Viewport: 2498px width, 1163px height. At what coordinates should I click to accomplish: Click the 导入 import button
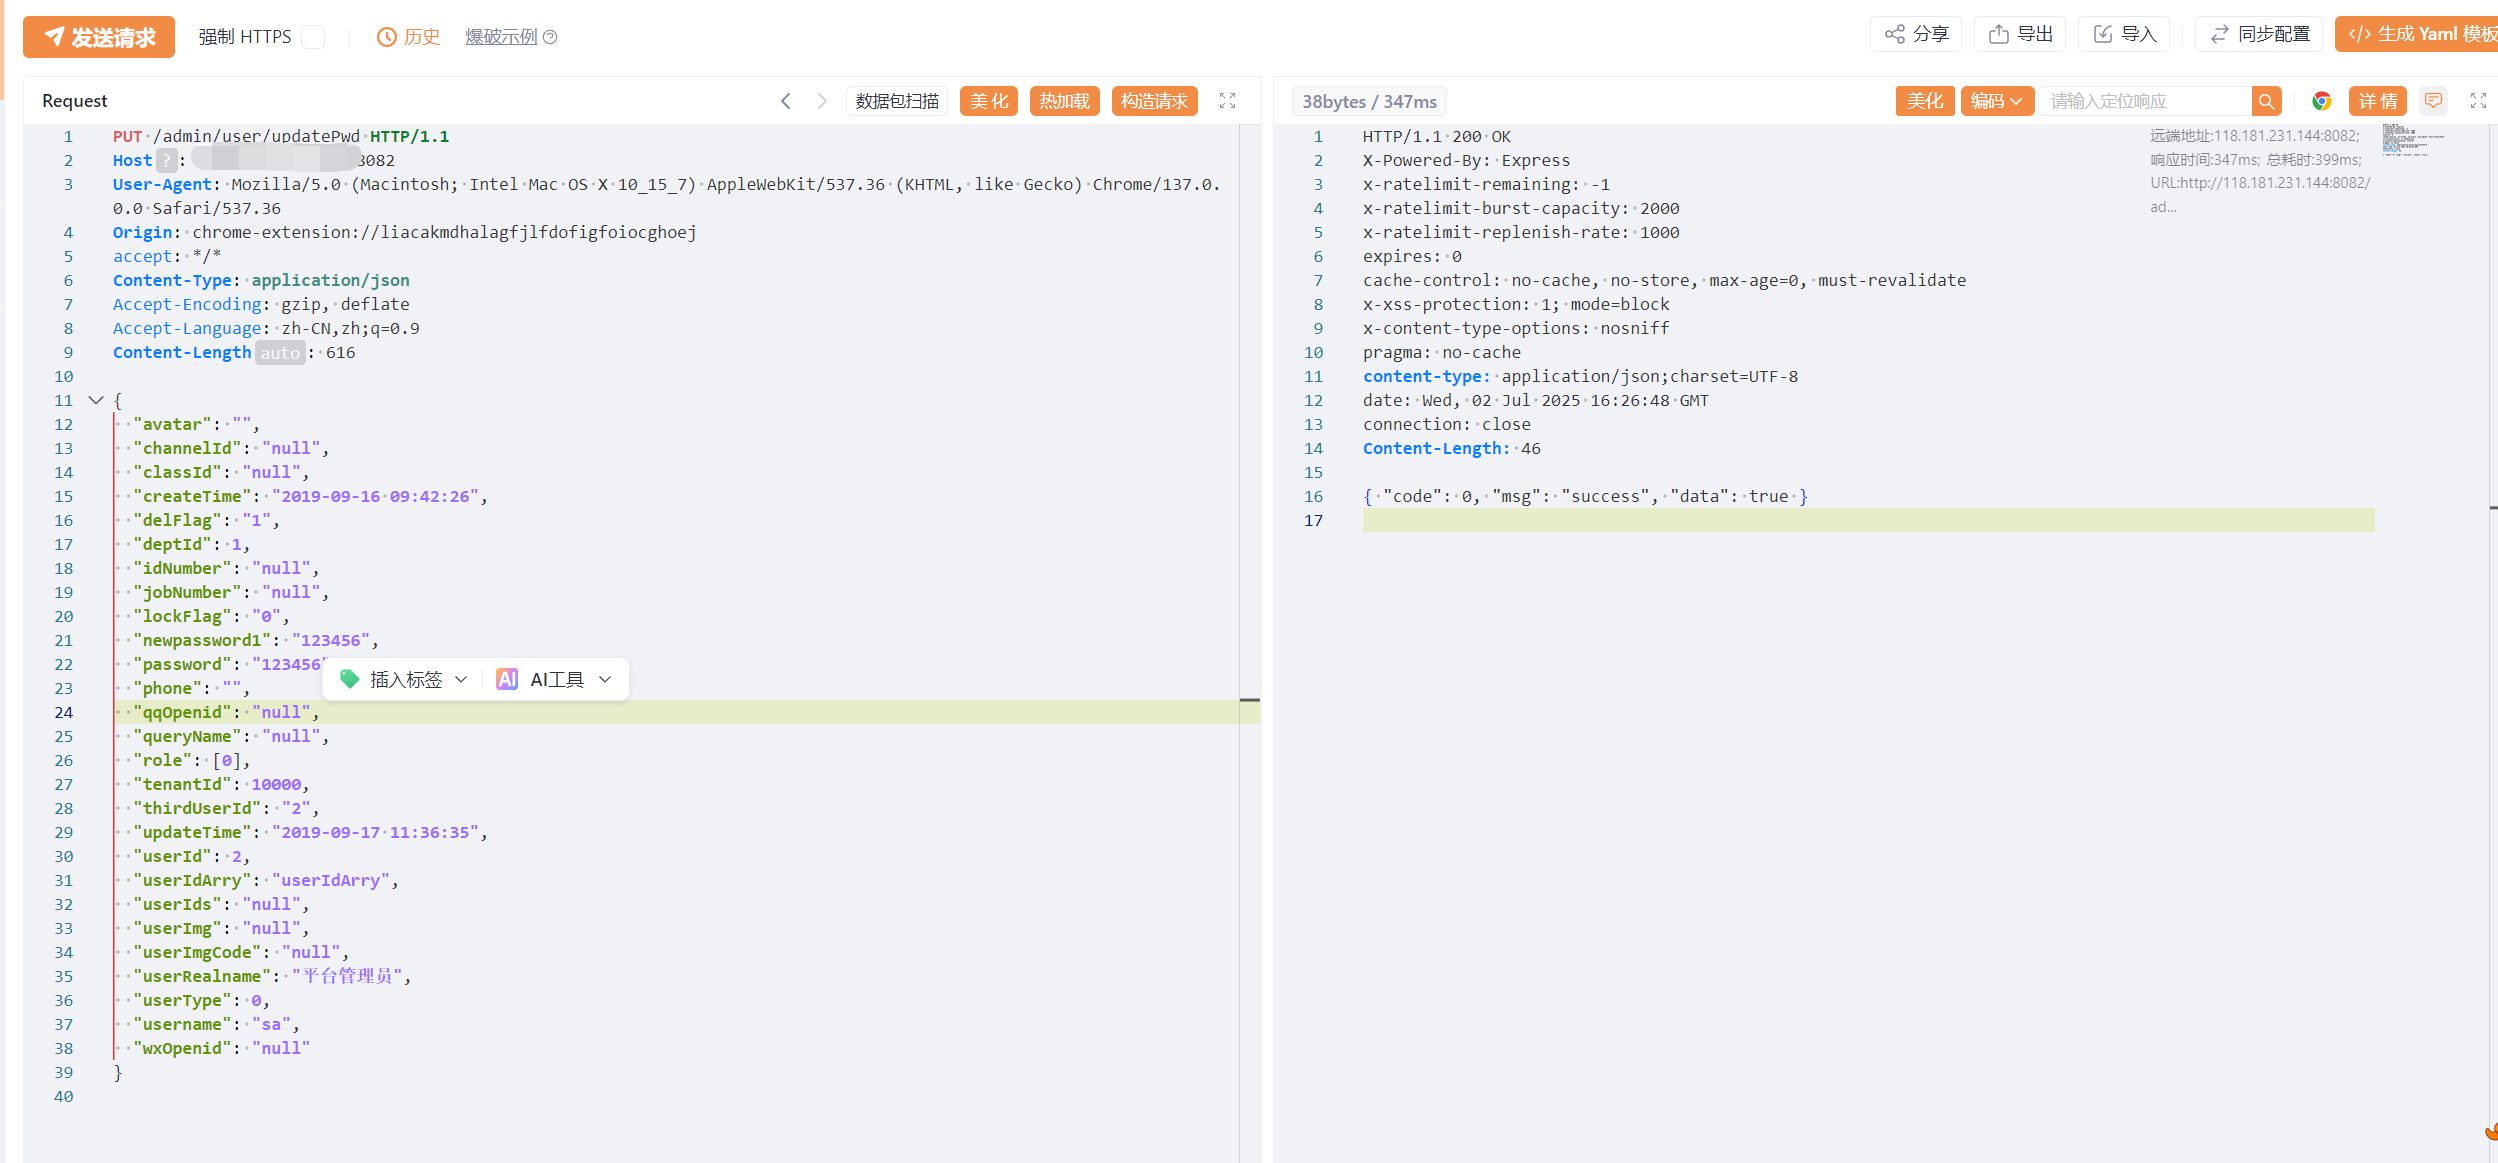2125,34
